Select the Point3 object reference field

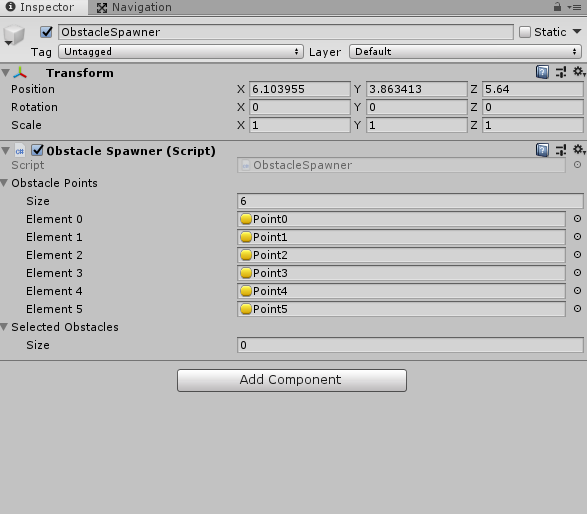[x=401, y=273]
